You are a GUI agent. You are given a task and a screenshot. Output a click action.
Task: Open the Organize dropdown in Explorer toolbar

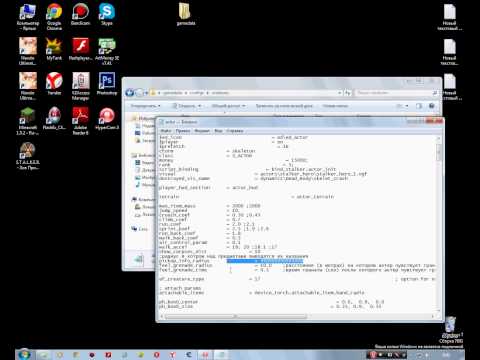145,106
